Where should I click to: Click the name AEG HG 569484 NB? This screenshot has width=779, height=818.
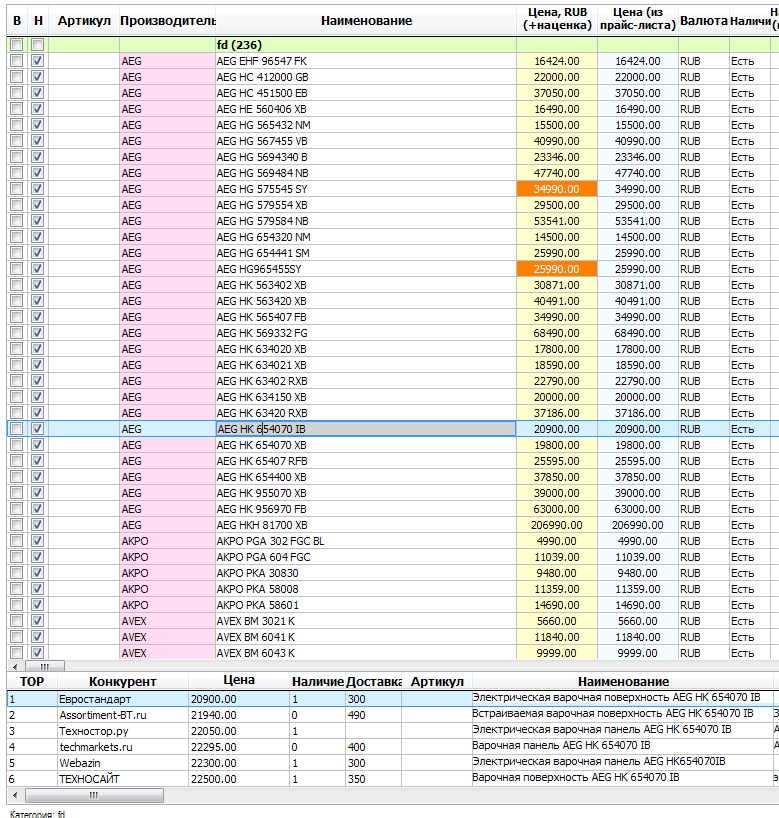[x=262, y=173]
